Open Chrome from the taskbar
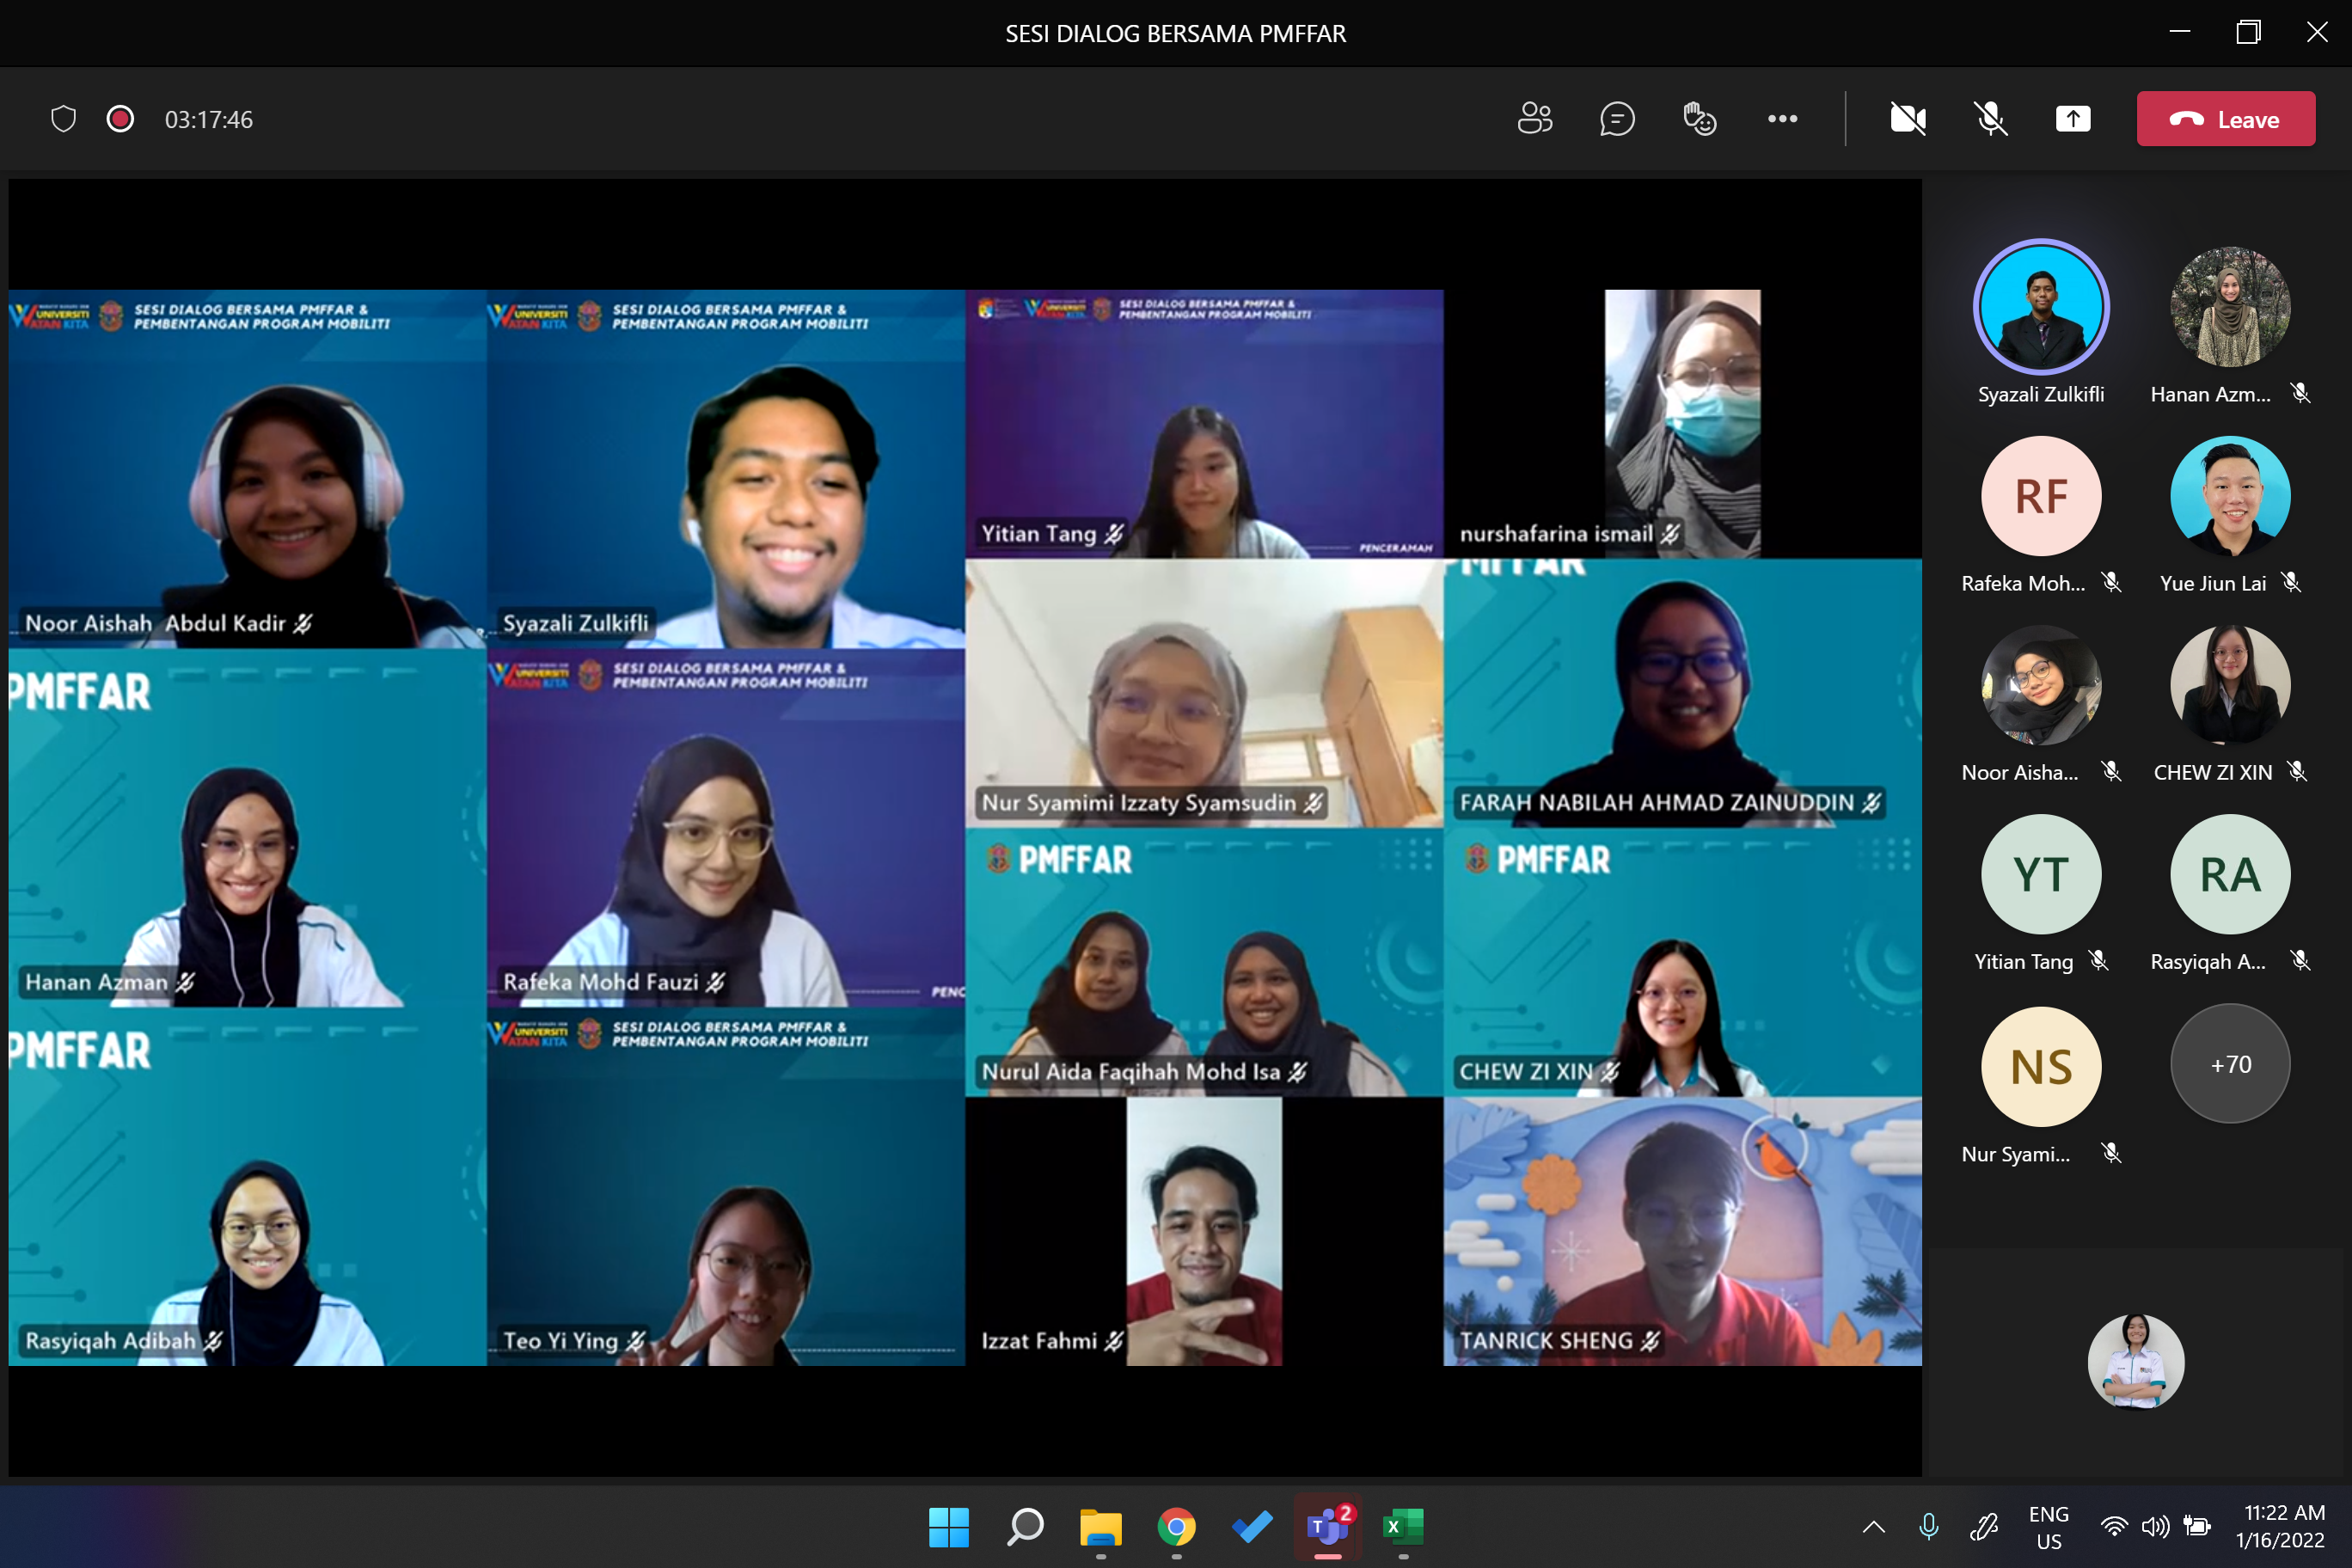This screenshot has width=2352, height=1568. tap(1176, 1526)
